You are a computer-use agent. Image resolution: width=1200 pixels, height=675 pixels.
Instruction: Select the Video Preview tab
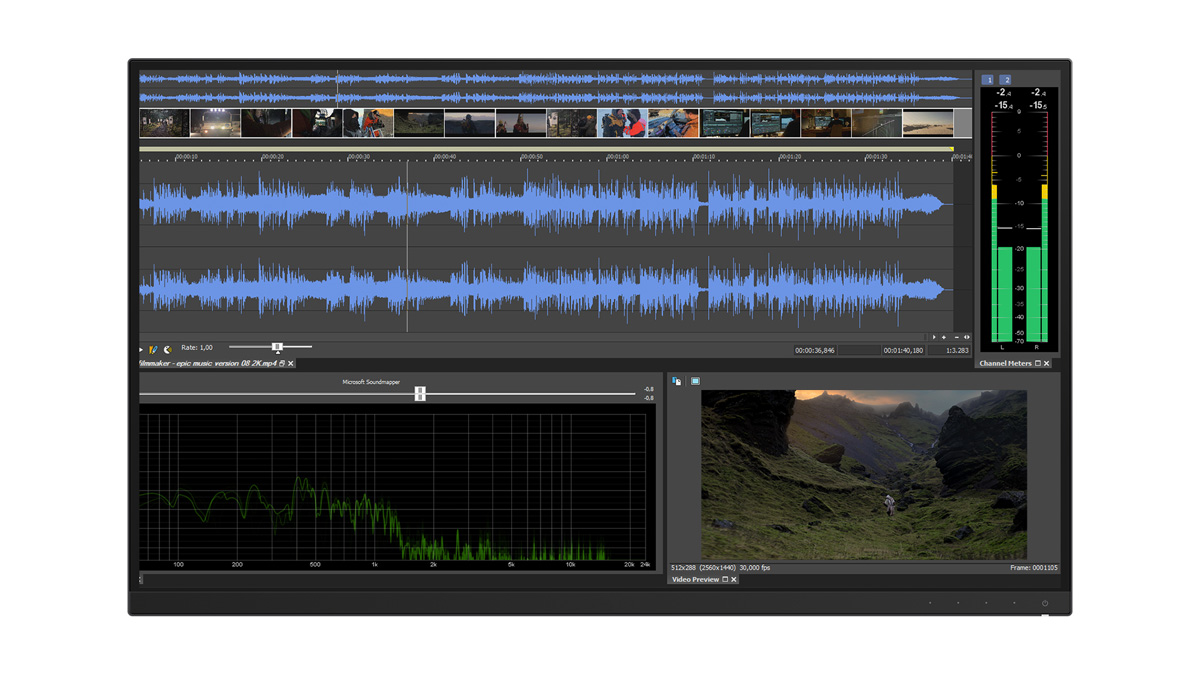(x=695, y=580)
